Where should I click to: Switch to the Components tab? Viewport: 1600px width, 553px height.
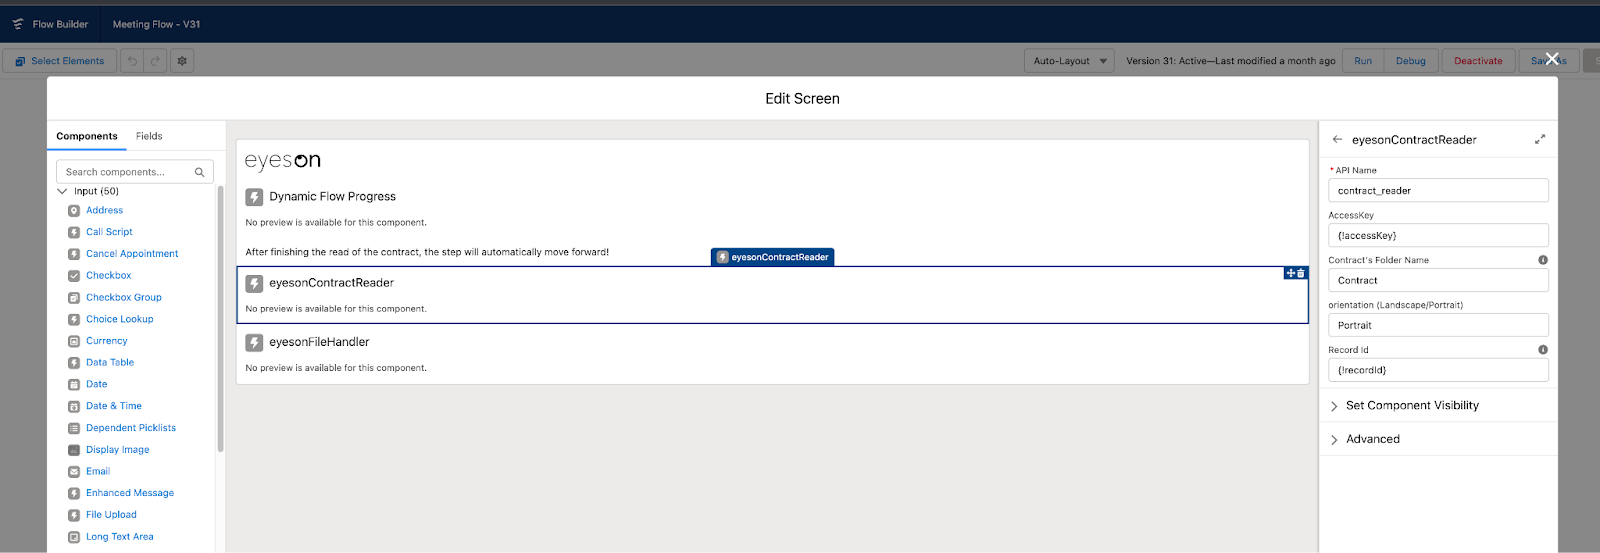point(87,136)
